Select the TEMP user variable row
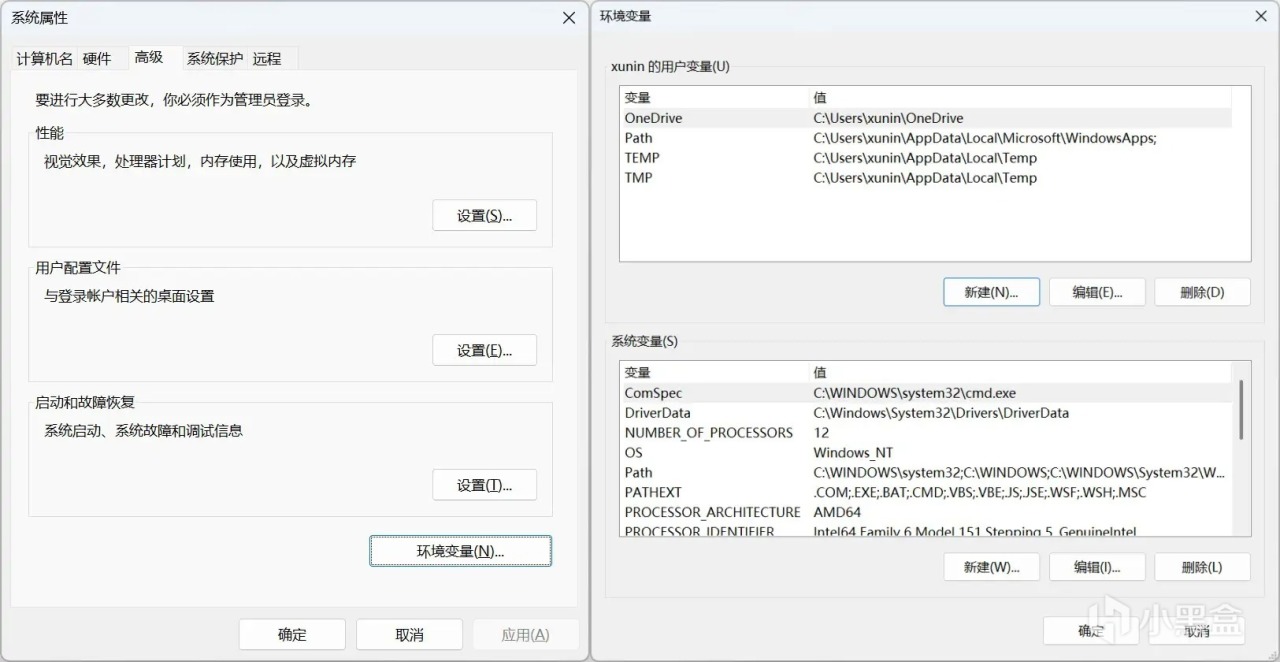The height and width of the screenshot is (662, 1280). point(642,158)
